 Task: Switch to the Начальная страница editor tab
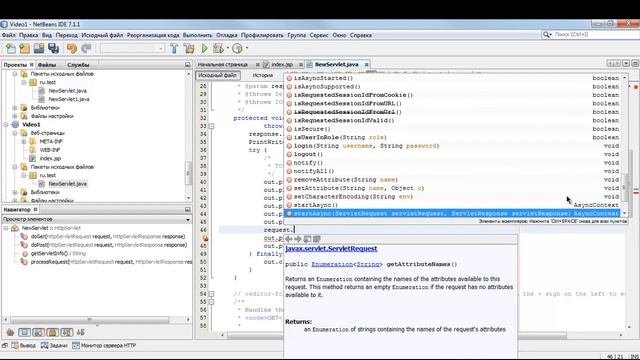[x=223, y=64]
